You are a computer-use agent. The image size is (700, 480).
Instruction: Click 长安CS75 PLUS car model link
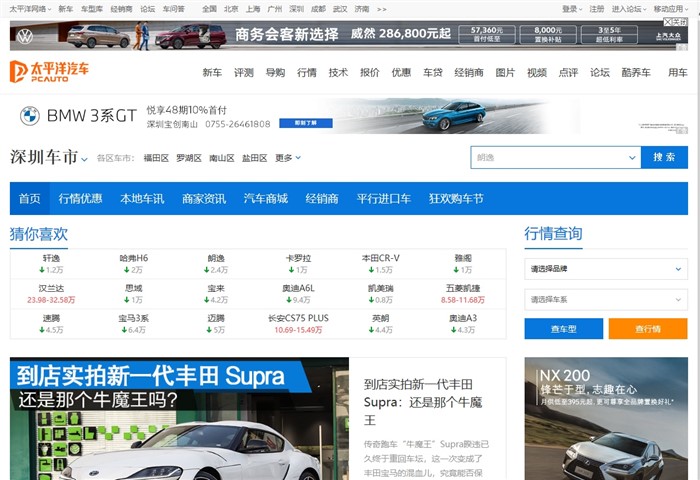(298, 318)
